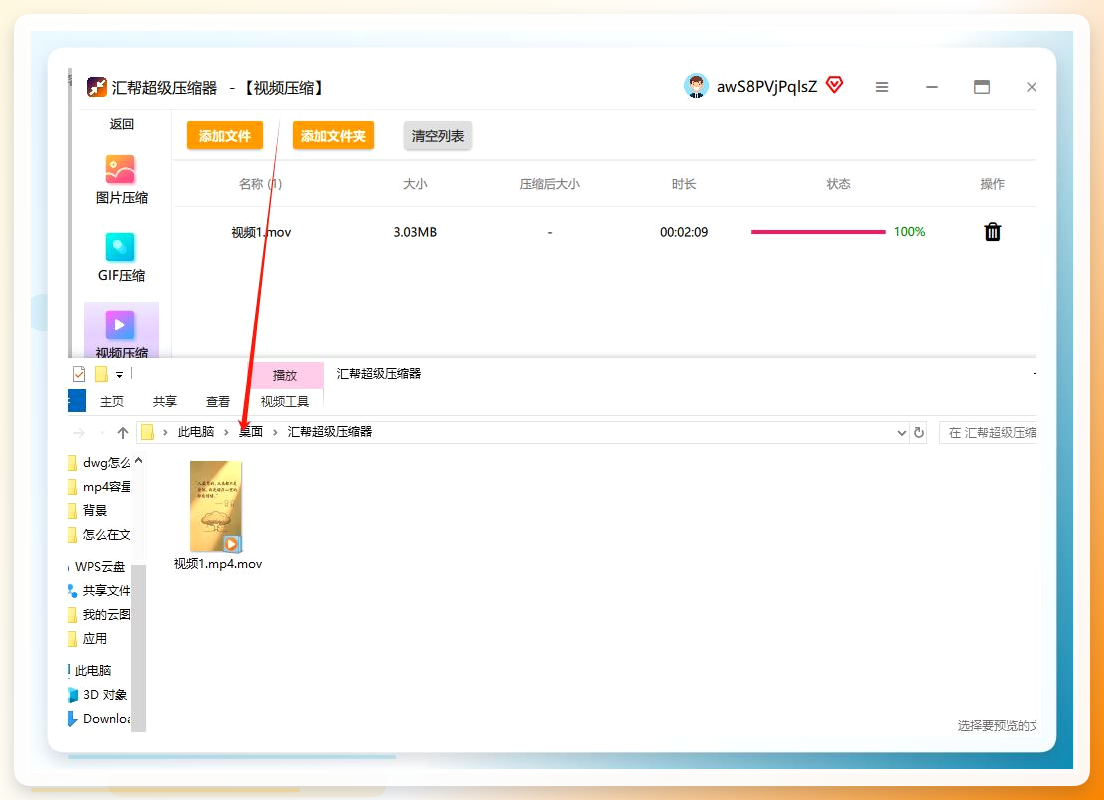Image resolution: width=1104 pixels, height=800 pixels.
Task: Go up one folder level
Action: [123, 432]
